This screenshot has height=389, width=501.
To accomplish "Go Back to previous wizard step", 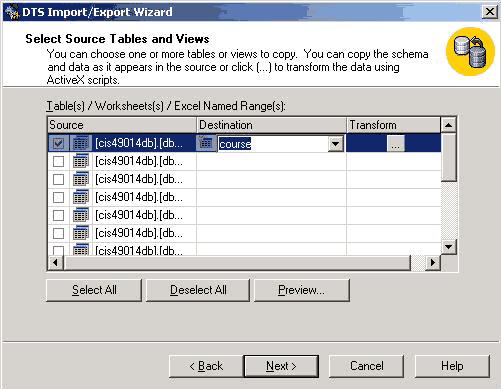I will 206,366.
